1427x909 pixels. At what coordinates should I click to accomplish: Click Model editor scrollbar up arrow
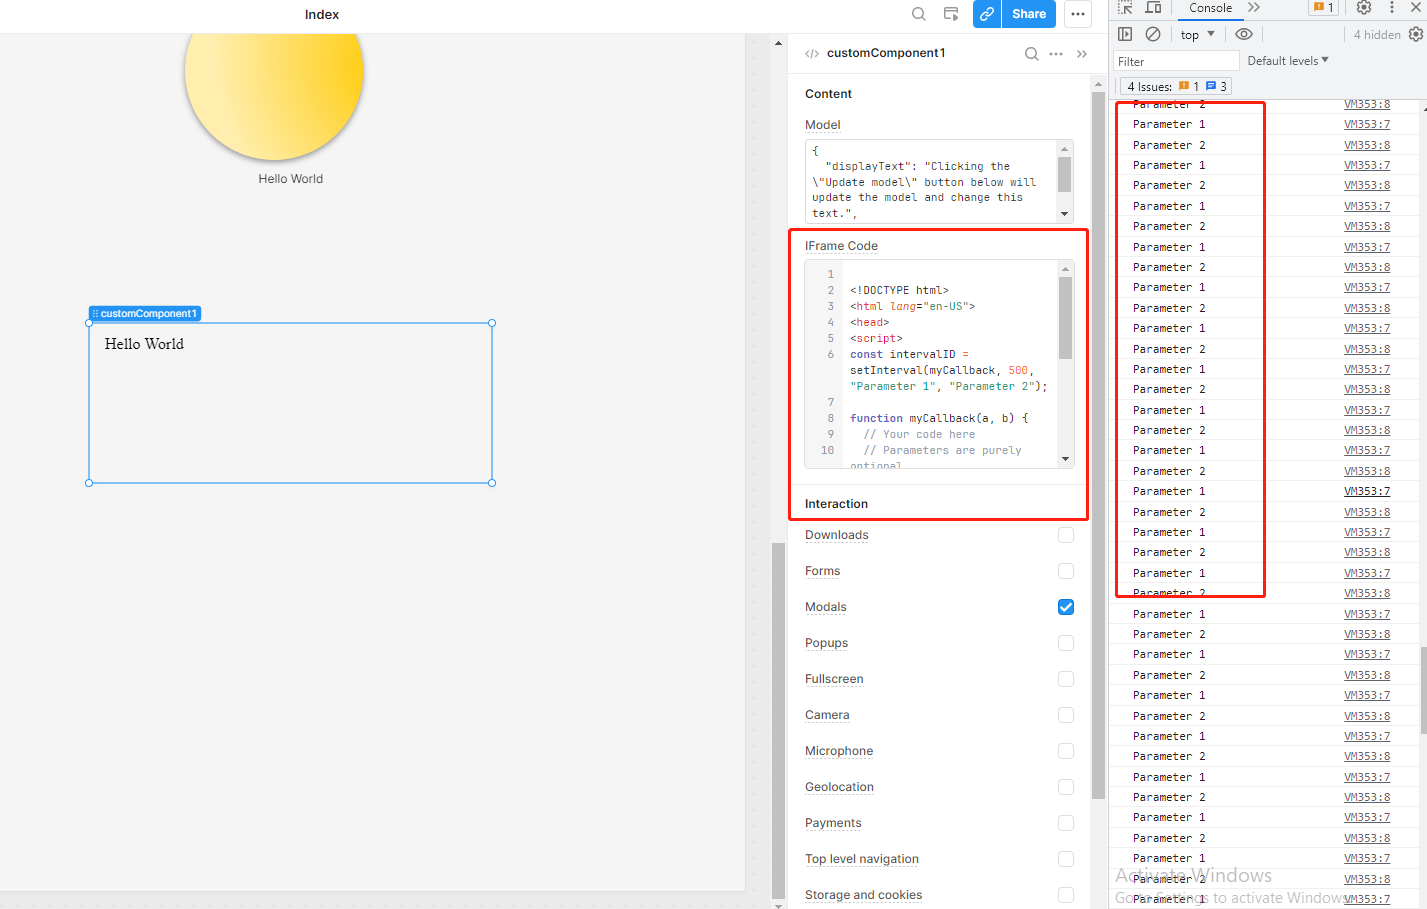(x=1064, y=149)
